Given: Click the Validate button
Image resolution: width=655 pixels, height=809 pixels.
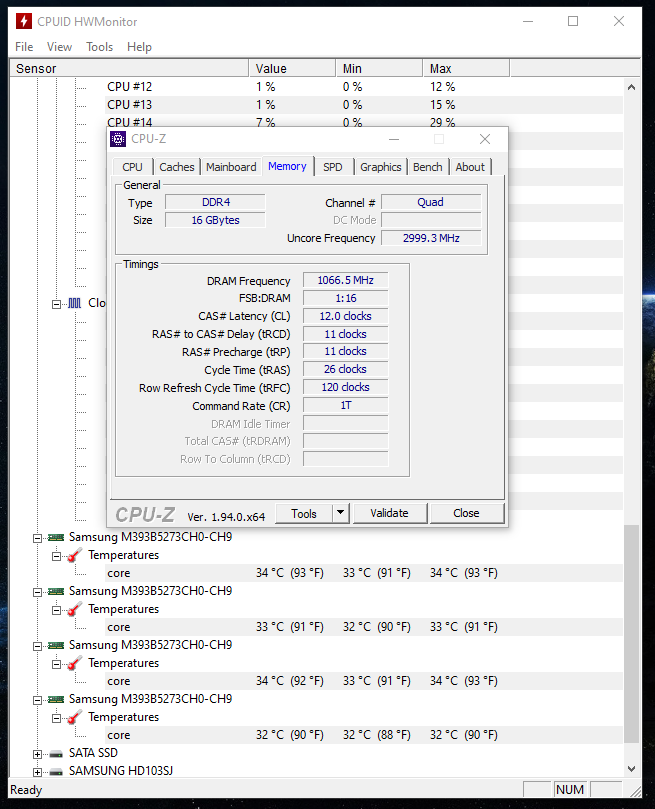Looking at the screenshot, I should pyautogui.click(x=389, y=513).
